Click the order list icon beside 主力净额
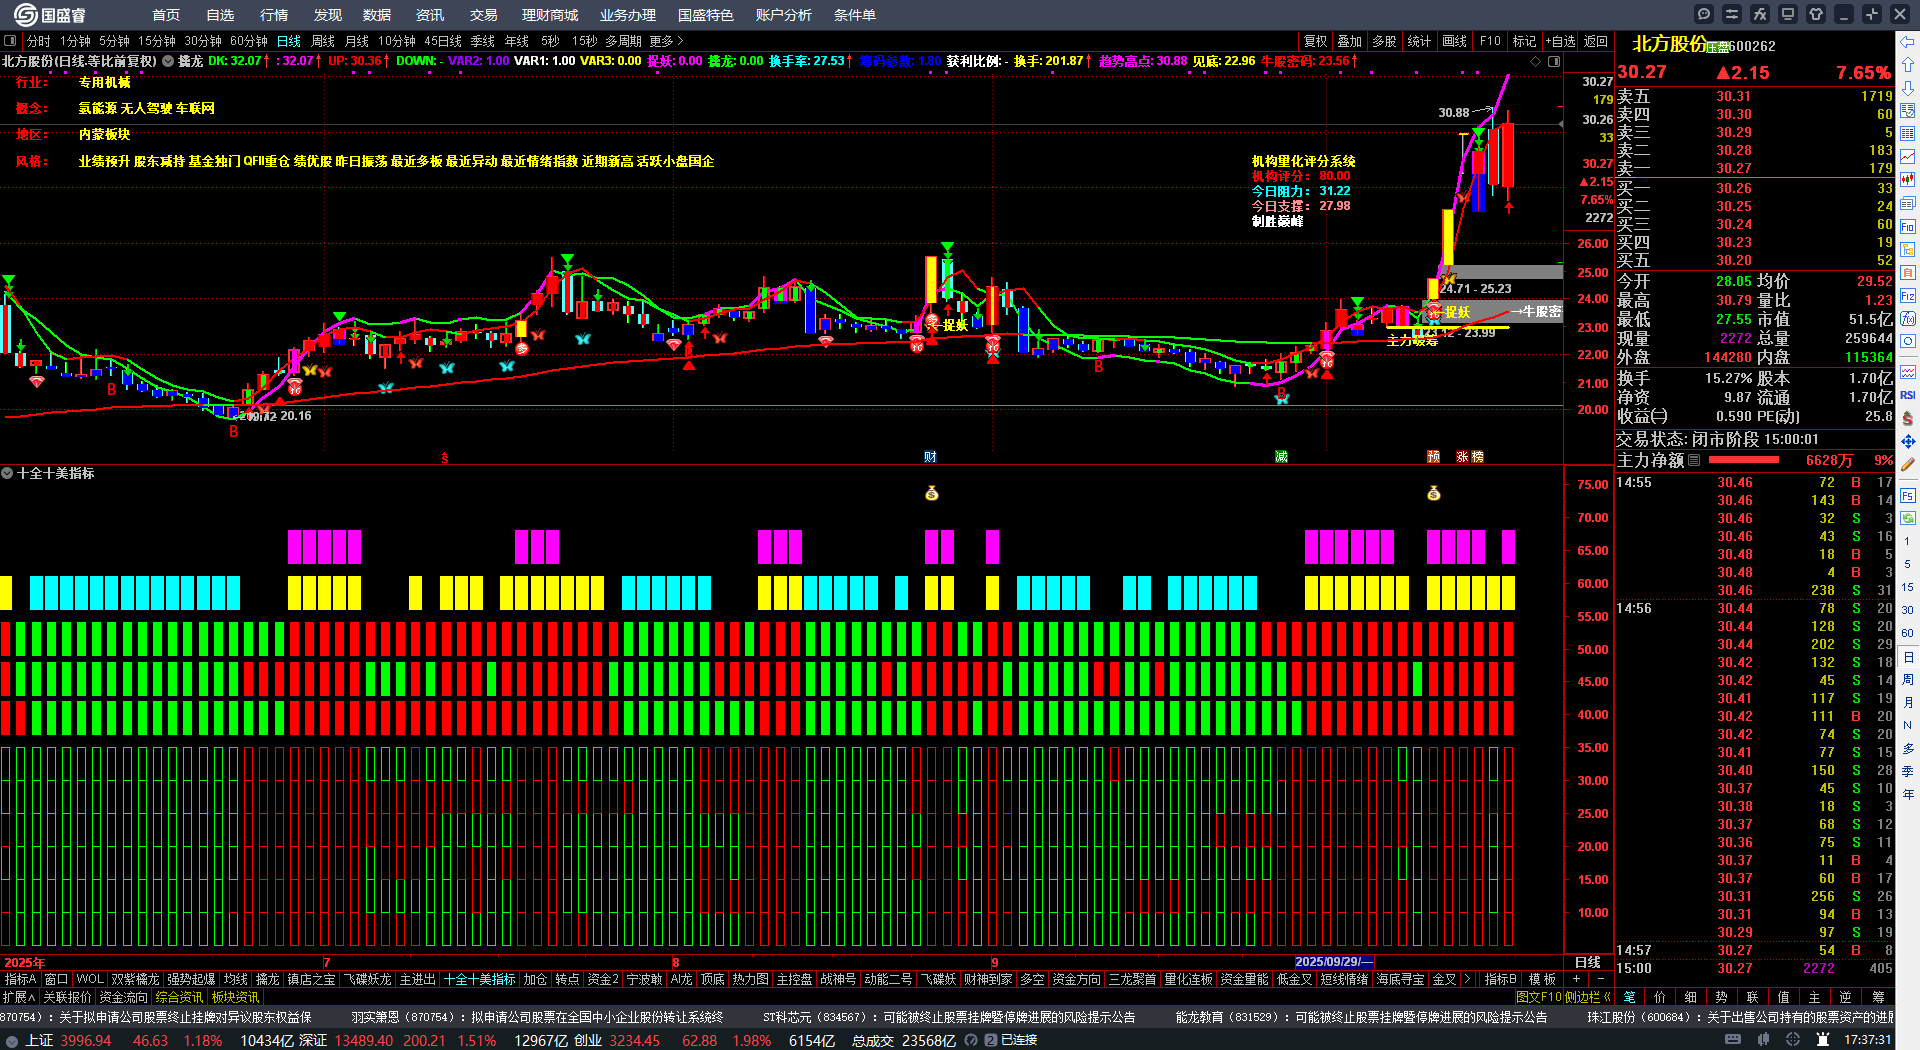 pyautogui.click(x=1694, y=460)
